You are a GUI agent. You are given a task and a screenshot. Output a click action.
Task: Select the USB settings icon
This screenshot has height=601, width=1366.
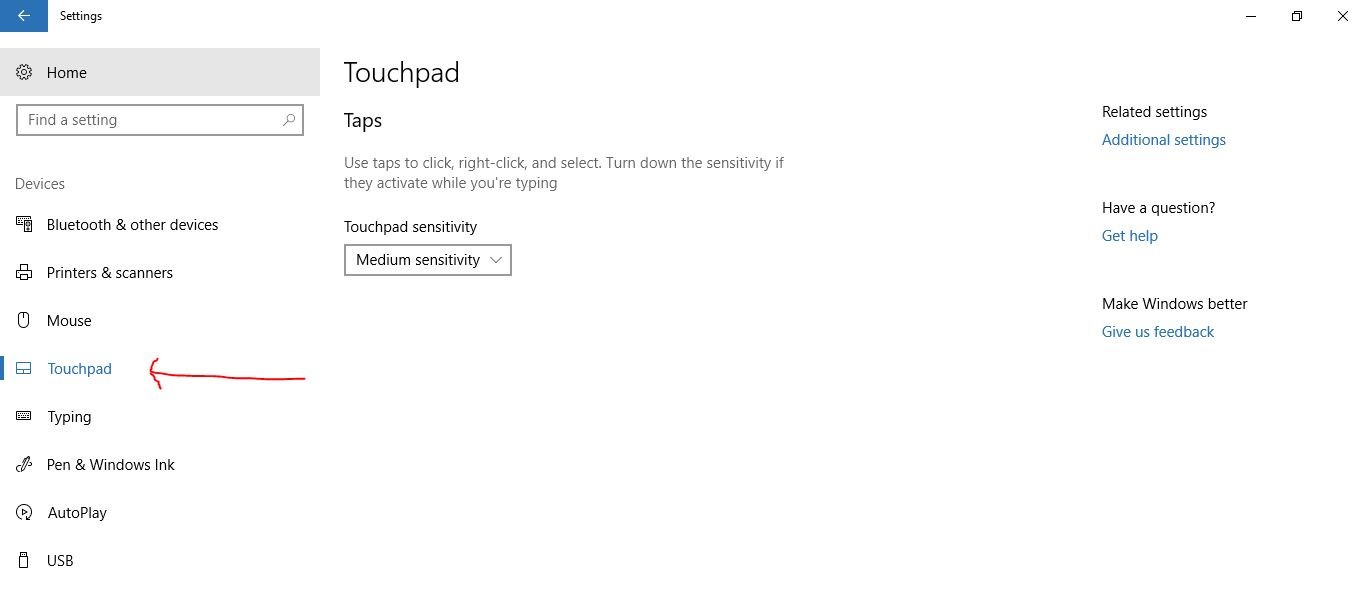24,560
